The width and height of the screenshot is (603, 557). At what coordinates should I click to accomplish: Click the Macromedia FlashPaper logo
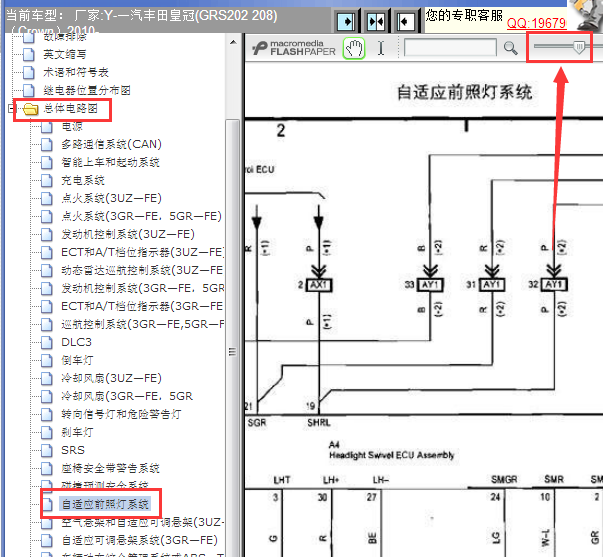pos(294,47)
